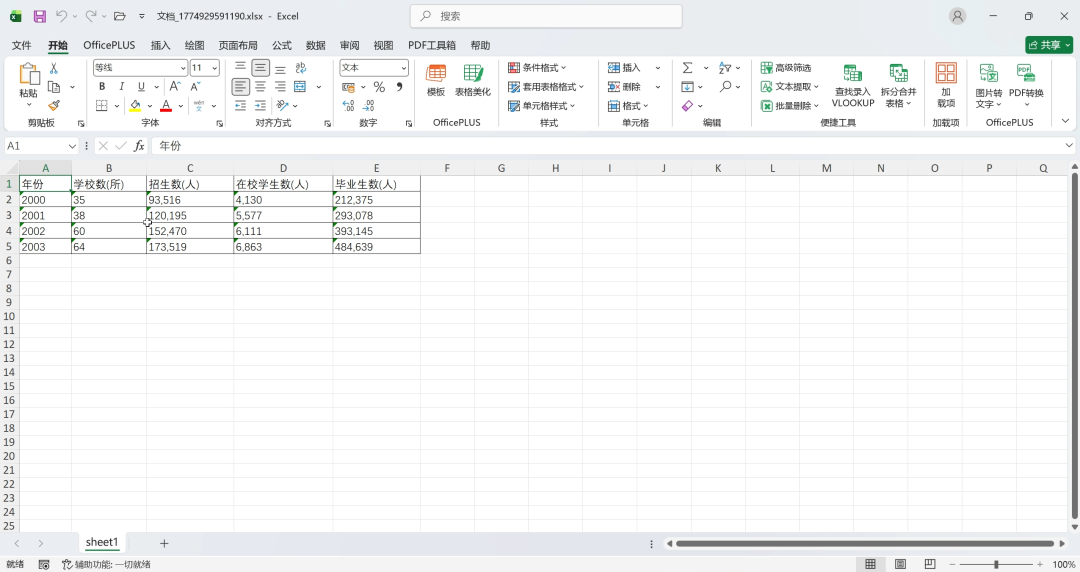Image resolution: width=1080 pixels, height=572 pixels.
Task: Click the percent style icon
Action: coord(379,87)
